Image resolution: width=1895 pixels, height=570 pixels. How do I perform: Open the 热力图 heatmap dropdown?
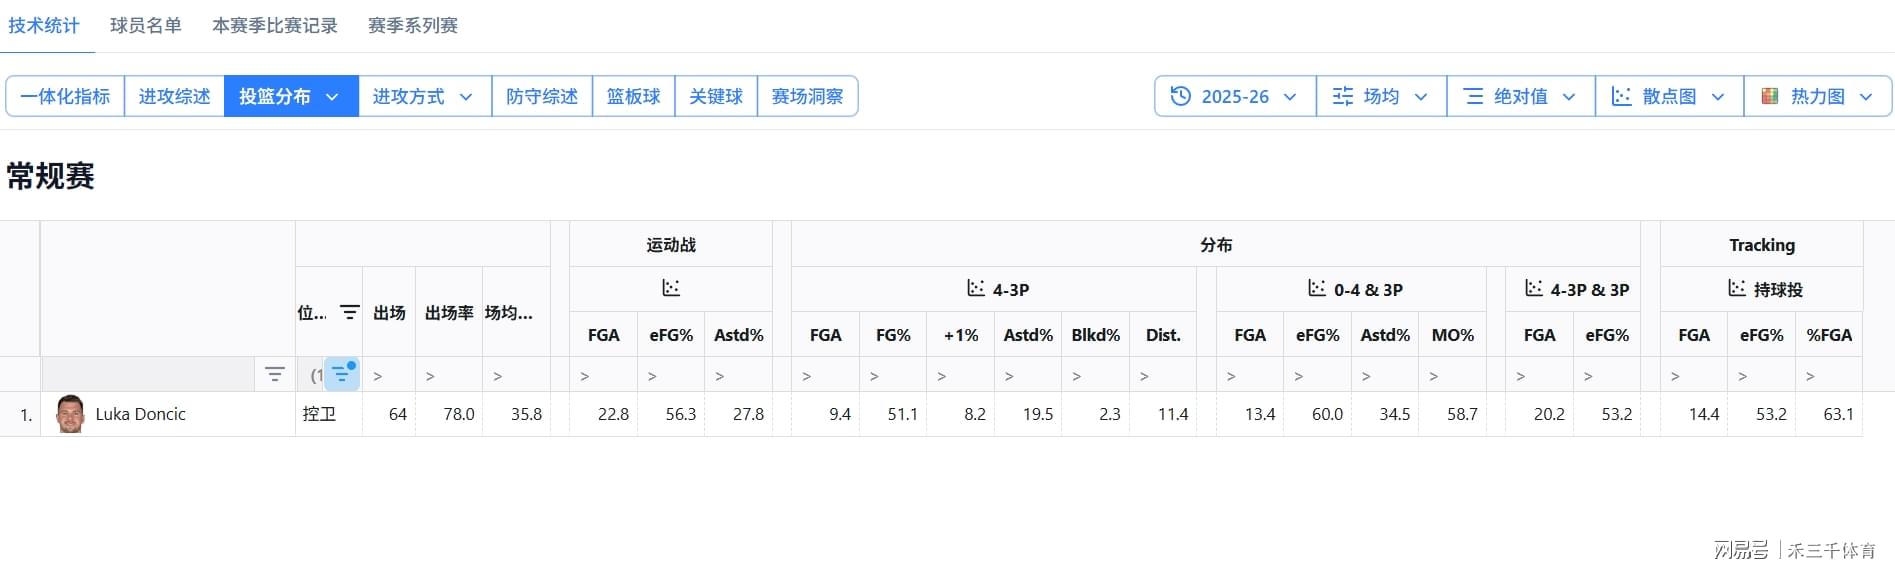(1818, 96)
